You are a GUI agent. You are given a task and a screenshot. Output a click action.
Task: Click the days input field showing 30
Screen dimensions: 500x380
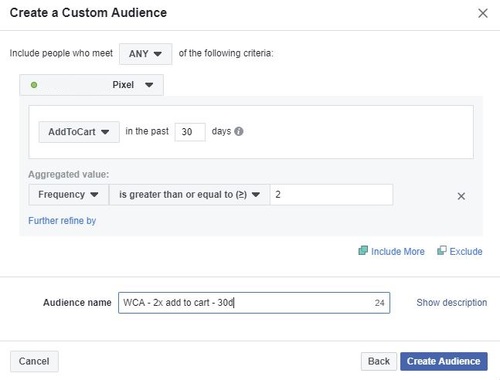[x=190, y=132]
